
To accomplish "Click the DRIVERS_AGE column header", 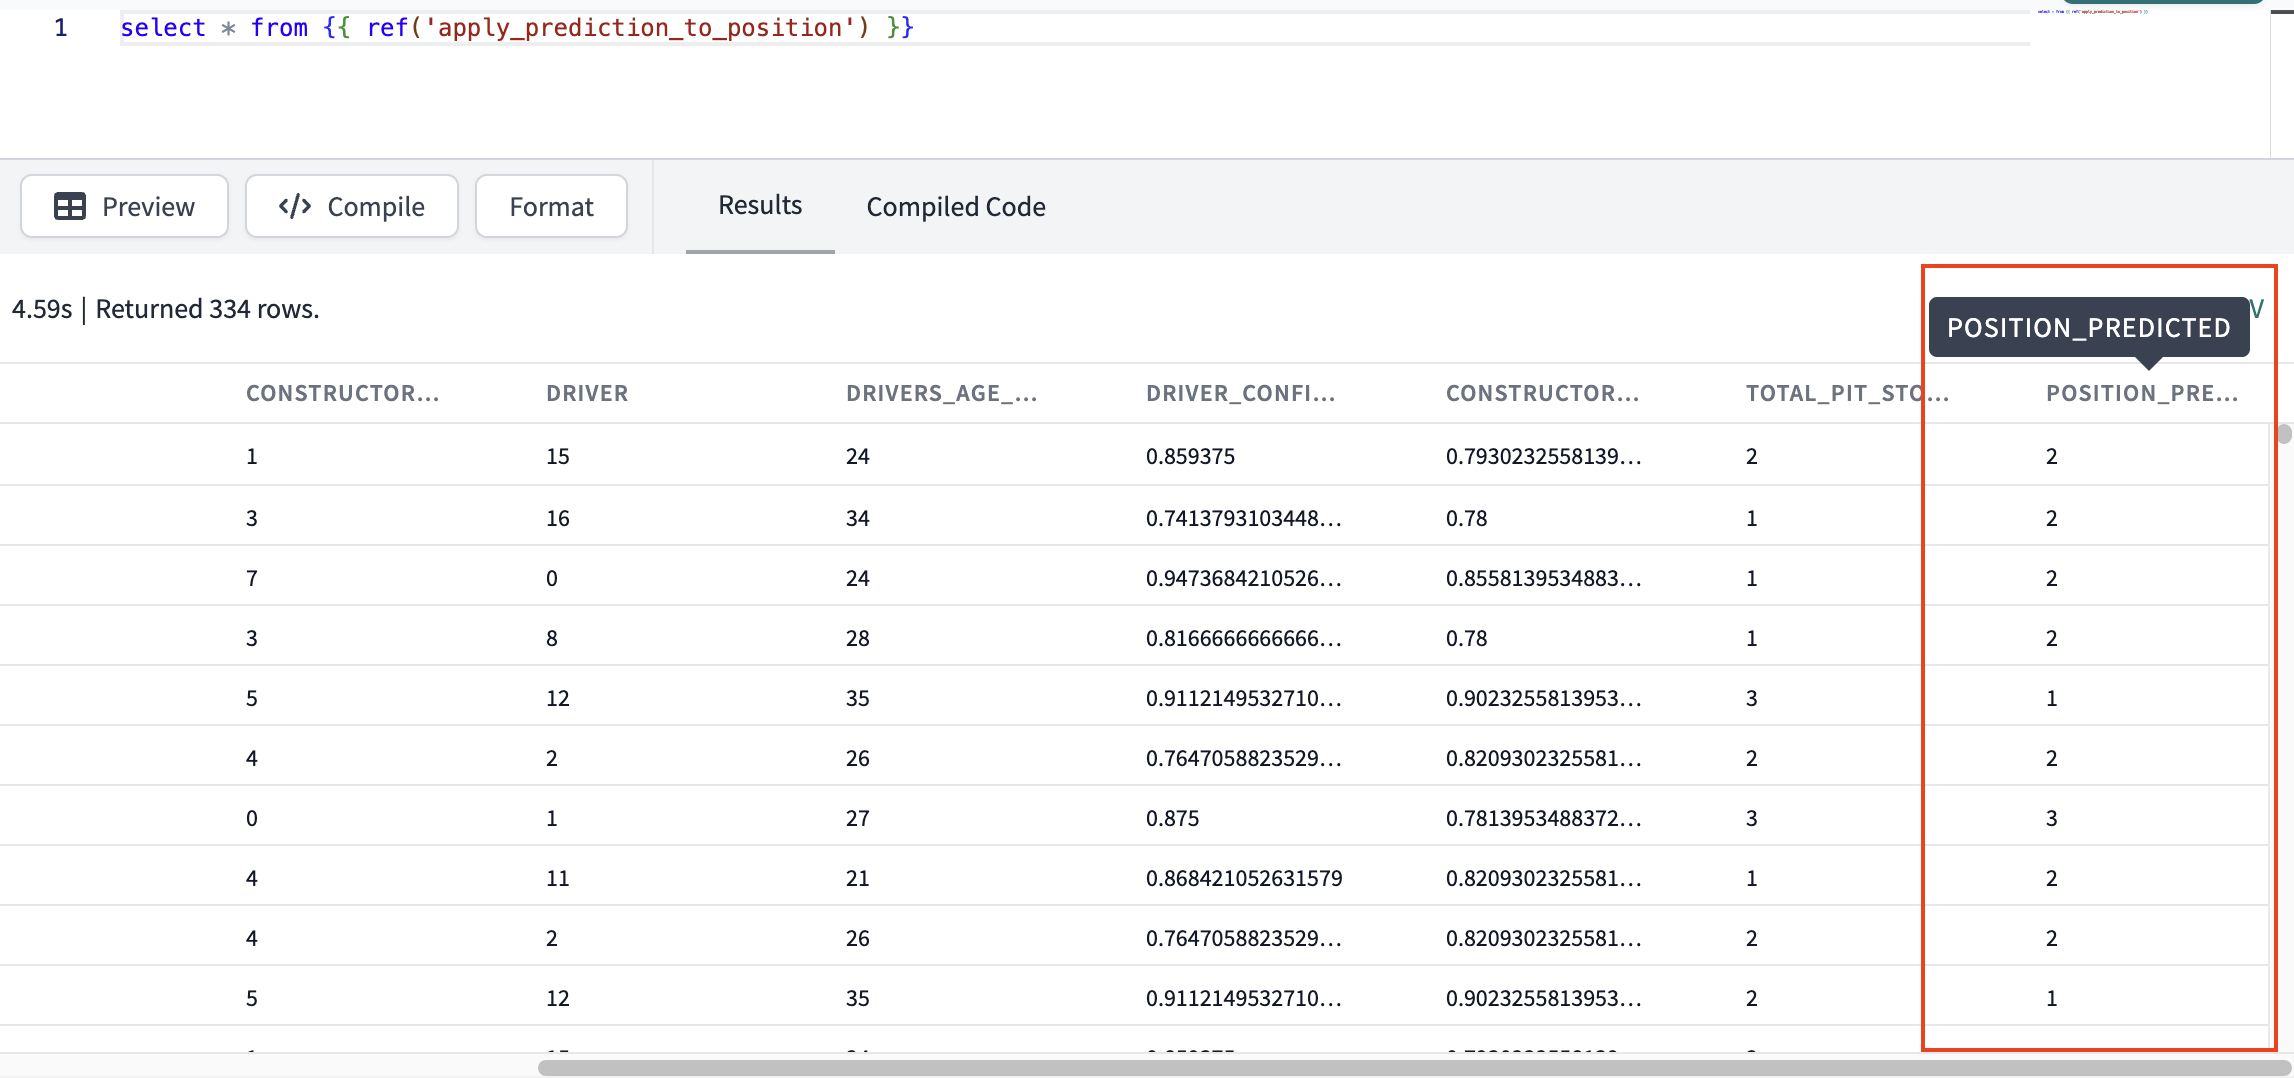I will click(x=941, y=393).
